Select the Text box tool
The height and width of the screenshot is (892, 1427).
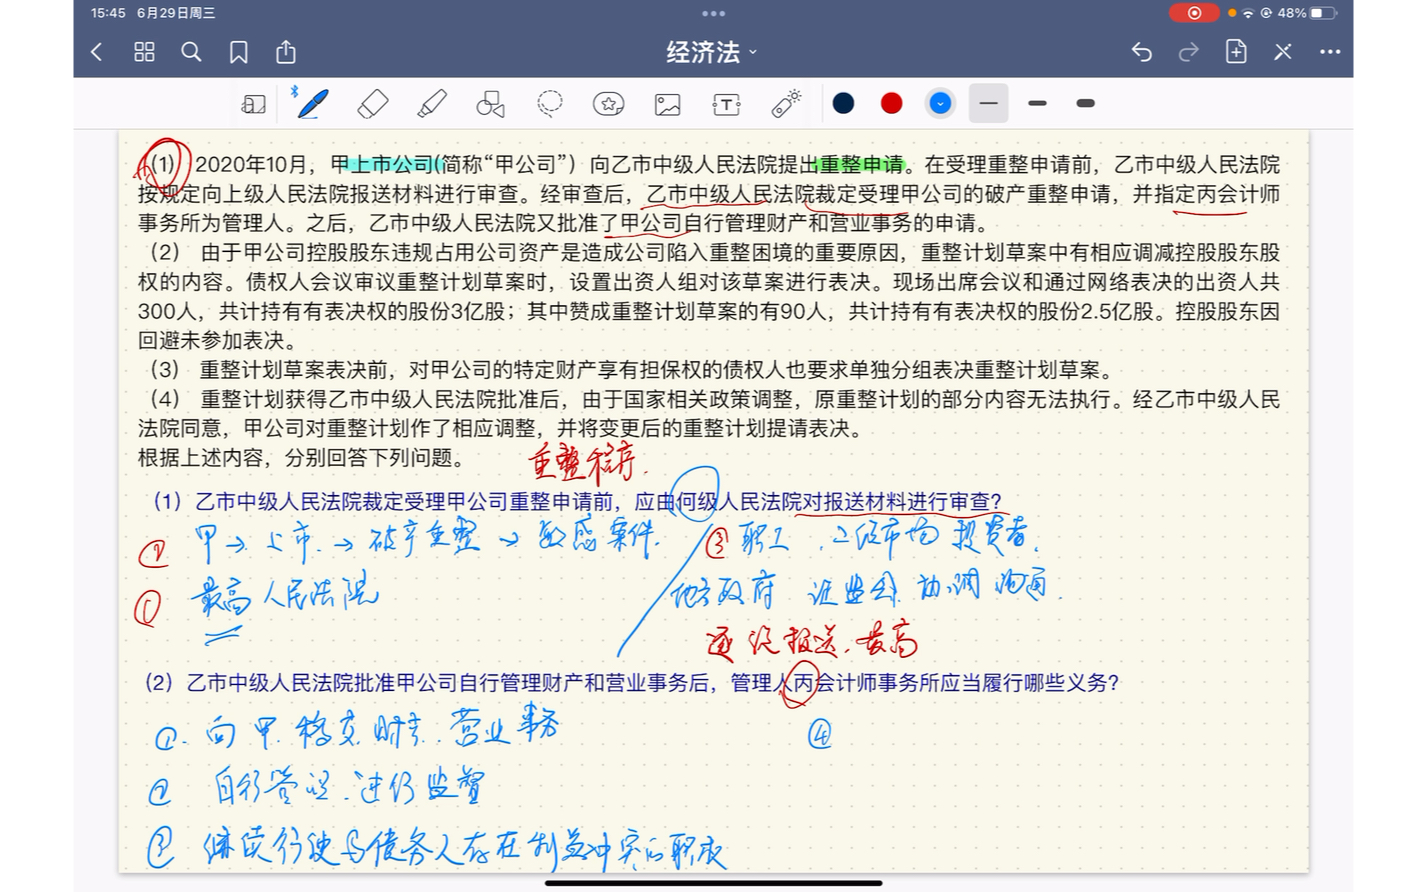pos(726,103)
